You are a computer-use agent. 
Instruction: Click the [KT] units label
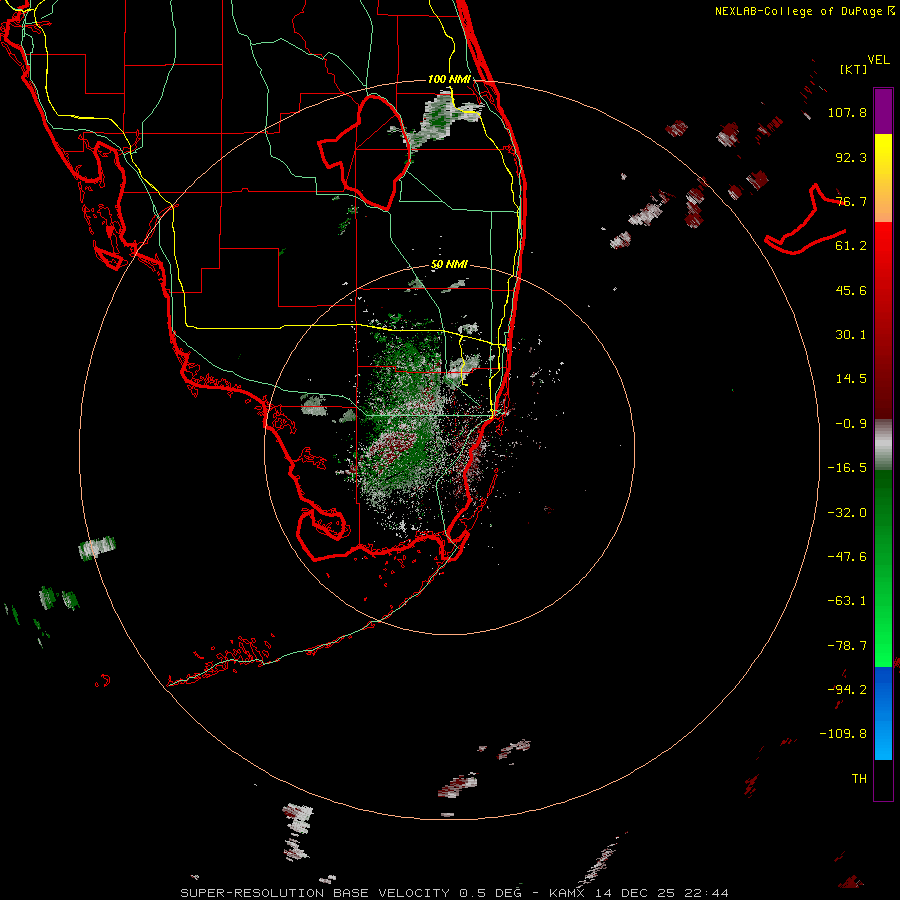[853, 69]
